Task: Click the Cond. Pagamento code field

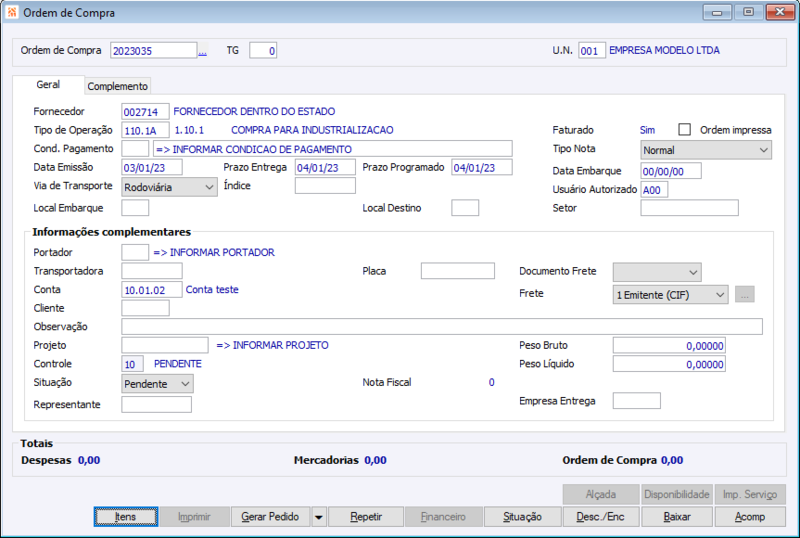Action: [x=135, y=149]
